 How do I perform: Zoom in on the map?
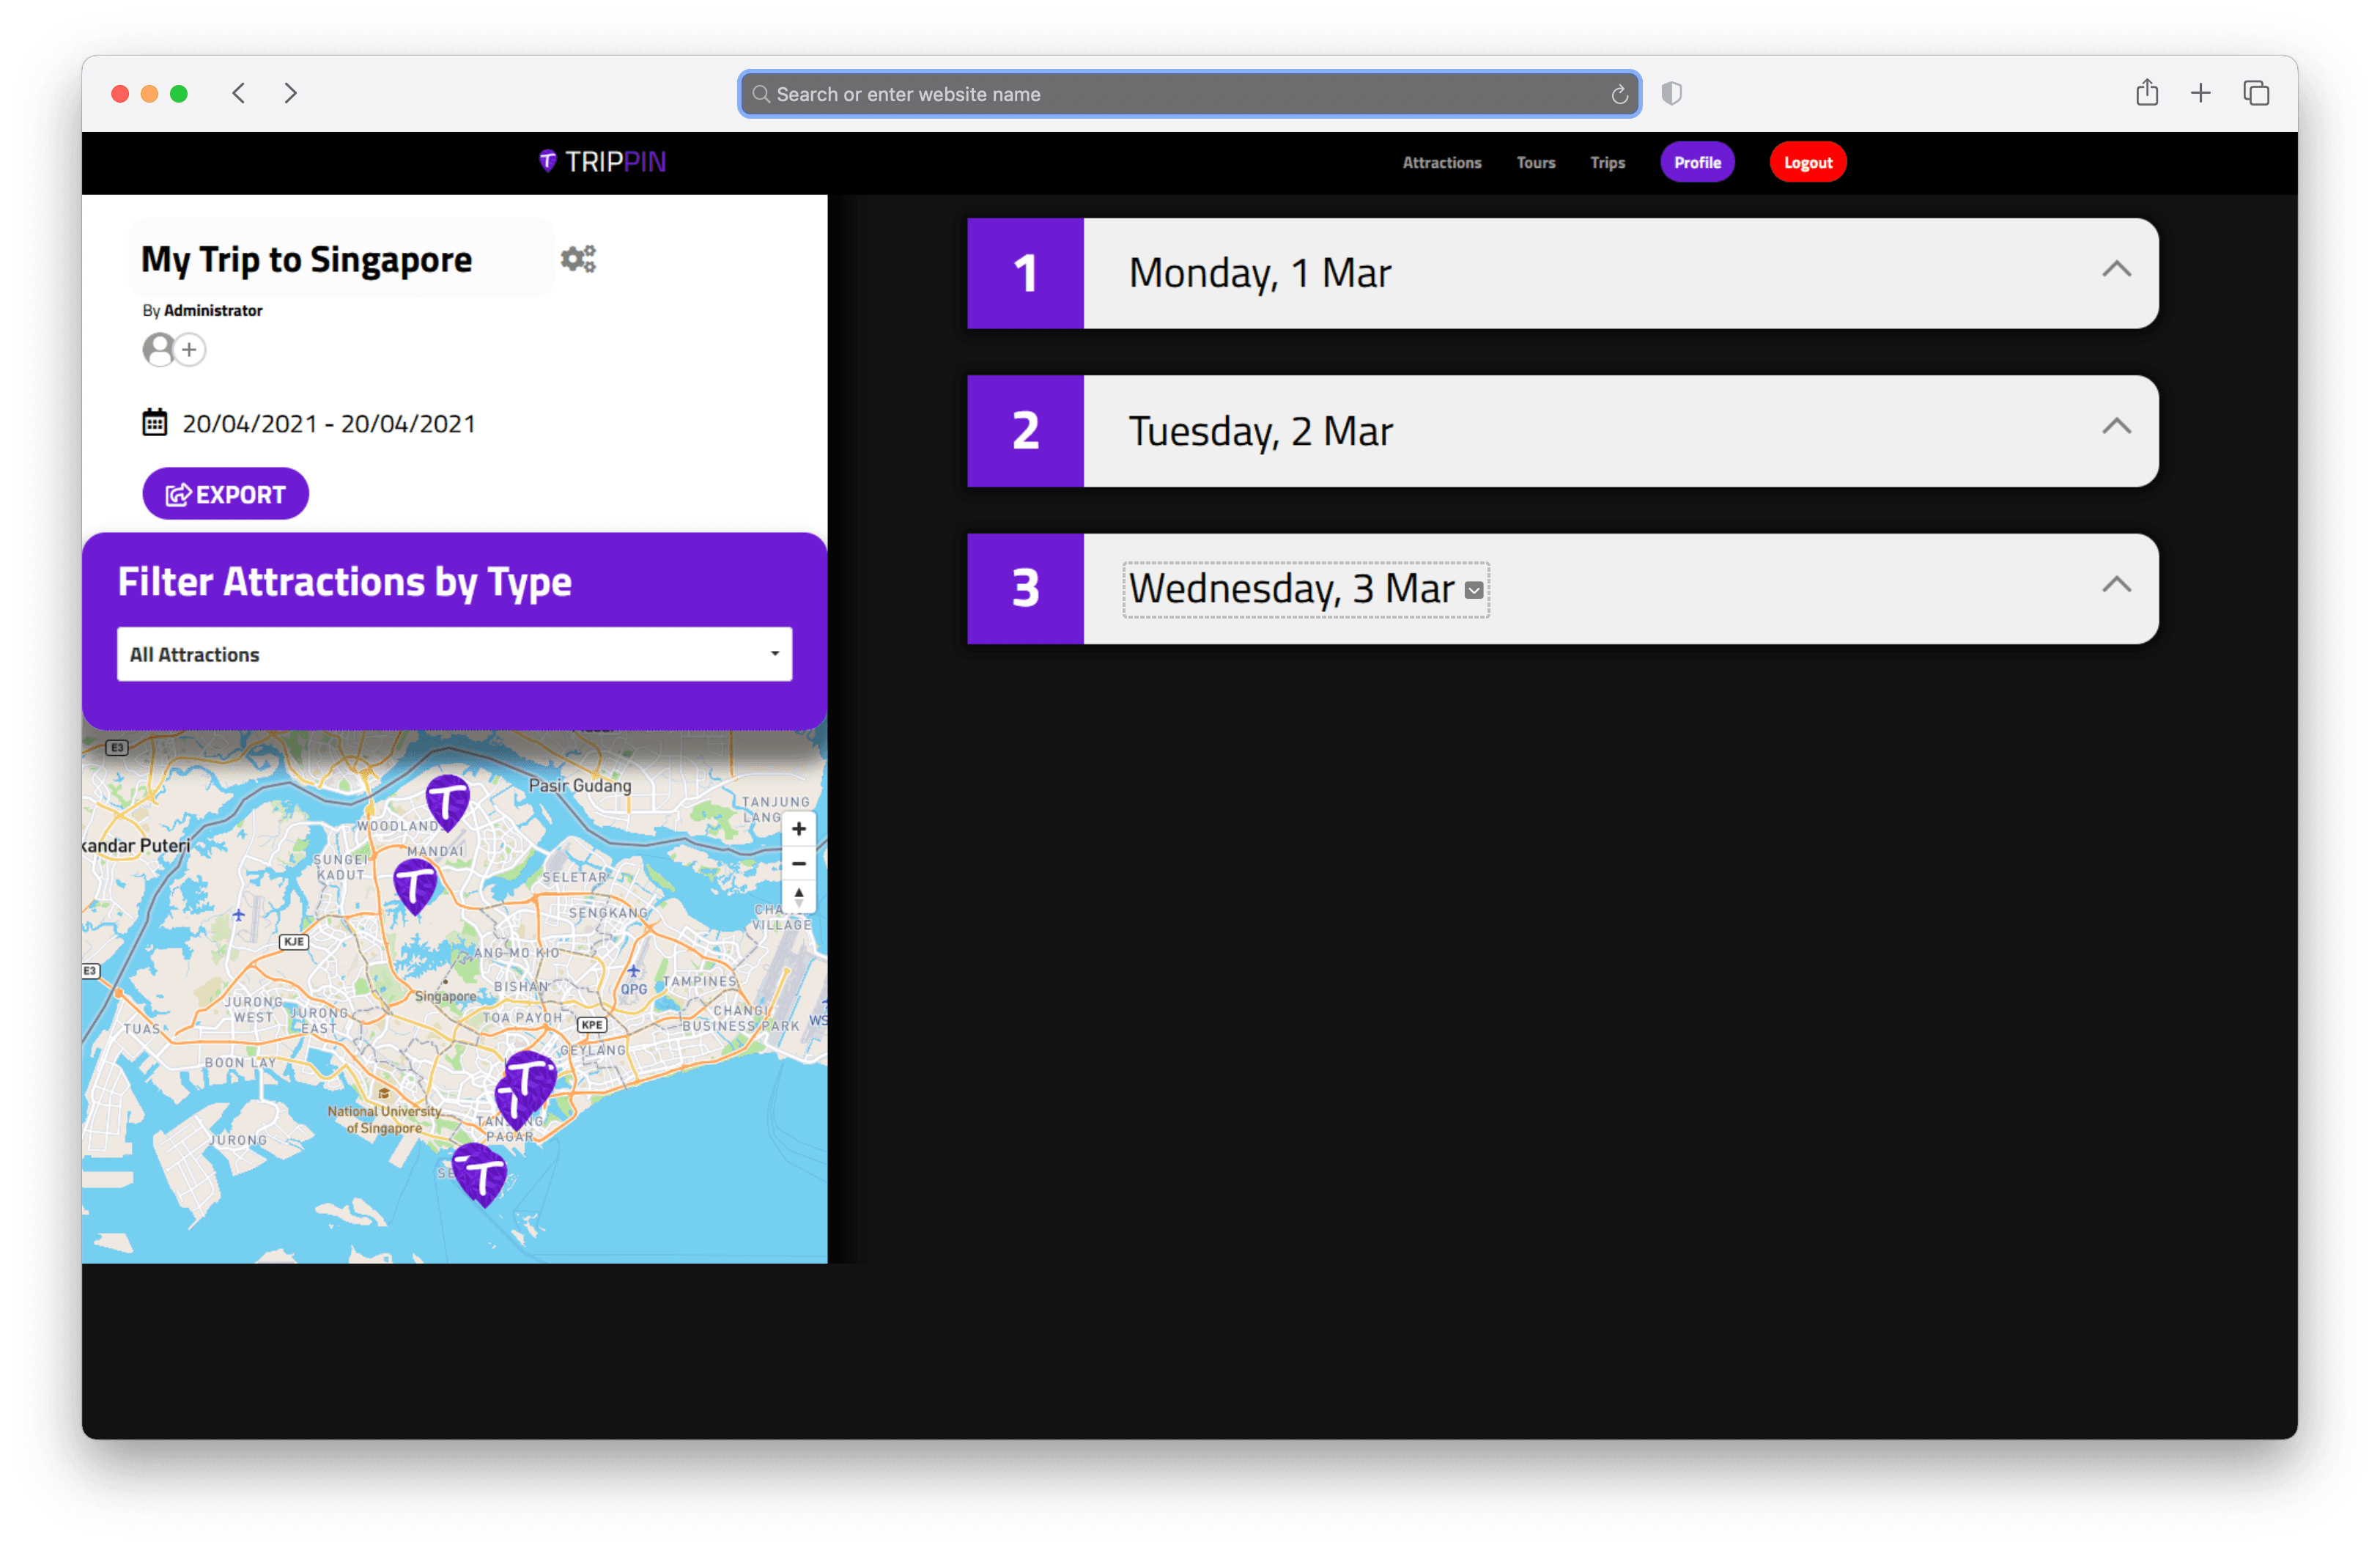(x=798, y=829)
